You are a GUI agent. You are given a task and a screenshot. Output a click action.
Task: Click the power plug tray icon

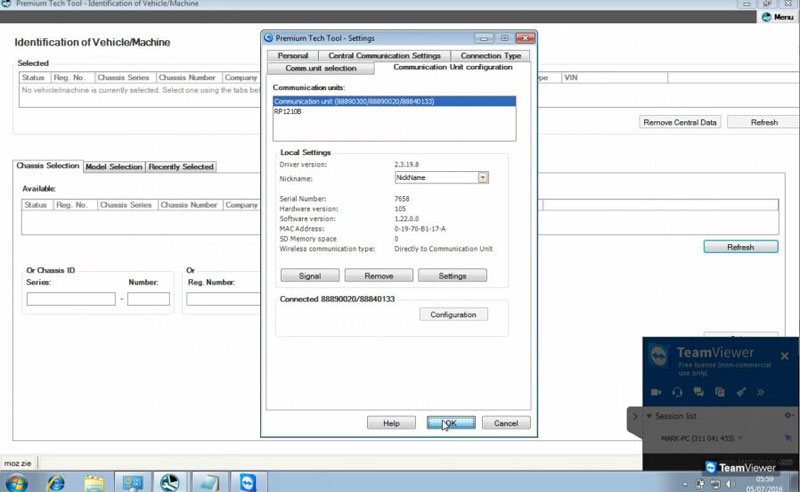701,484
